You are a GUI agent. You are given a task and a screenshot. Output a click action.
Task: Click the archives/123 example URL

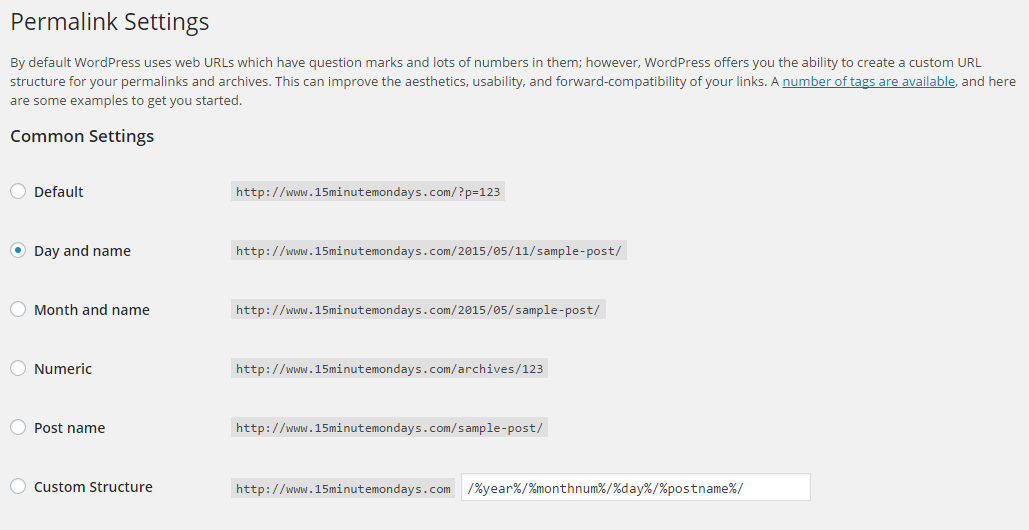pos(389,369)
